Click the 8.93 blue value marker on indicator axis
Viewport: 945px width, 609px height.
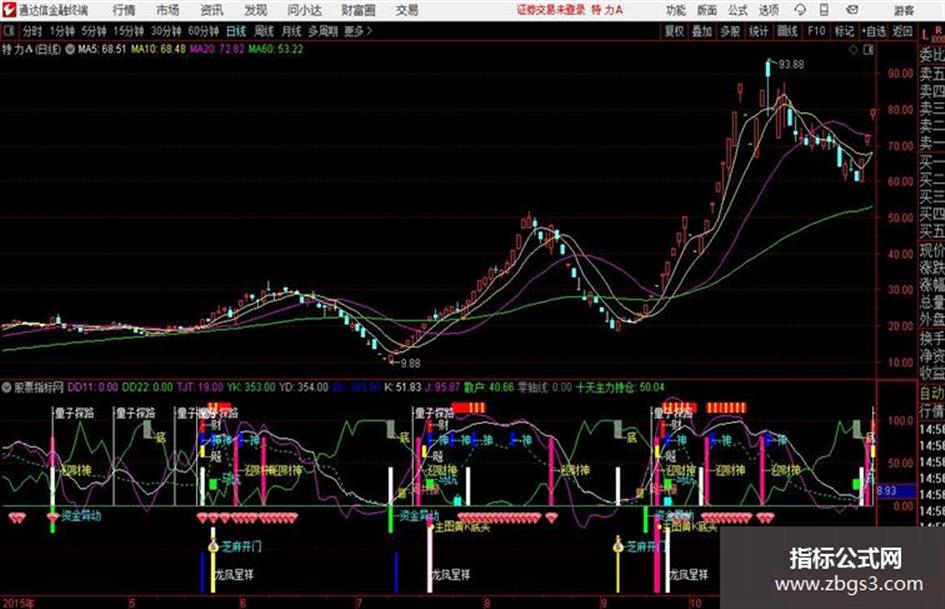[x=894, y=491]
